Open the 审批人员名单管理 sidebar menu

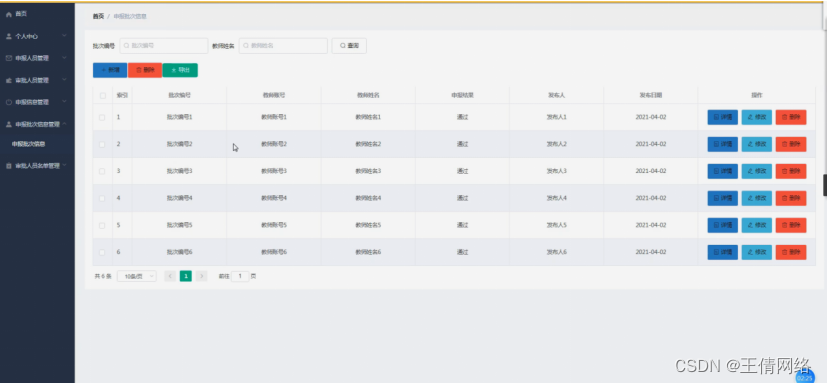click(x=37, y=166)
